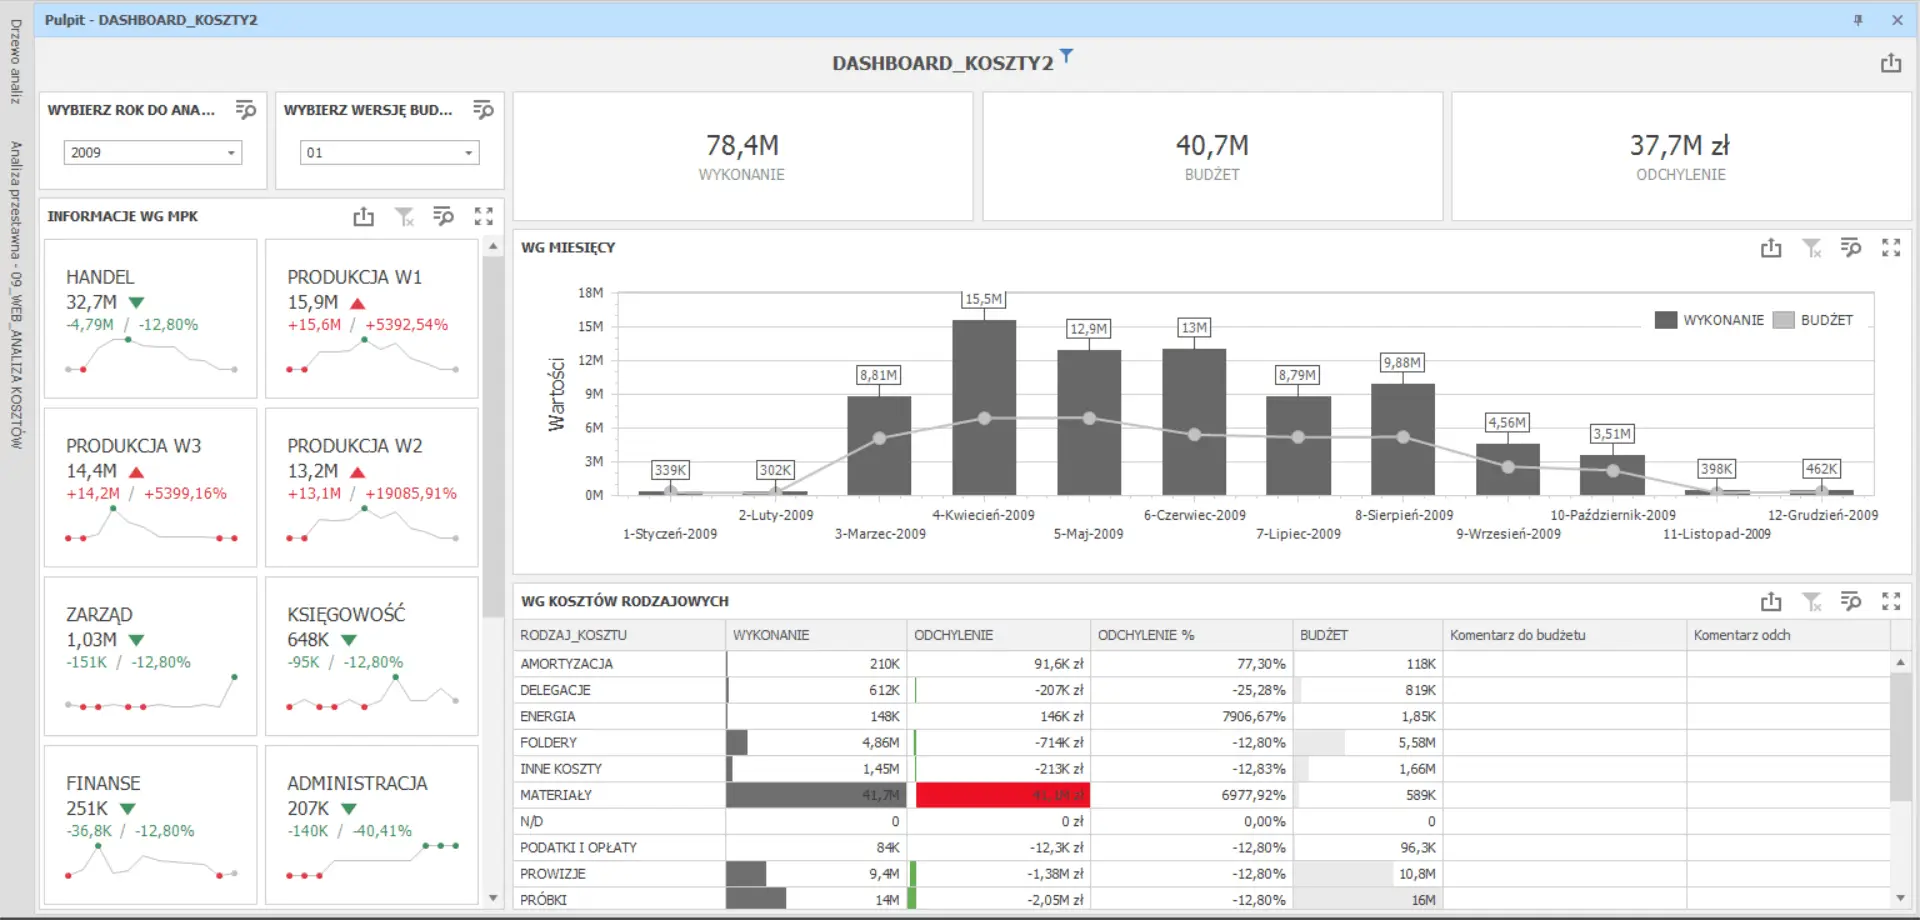1920x920 pixels.
Task: Click cost table scrollbar down arrow
Action: click(x=1900, y=898)
